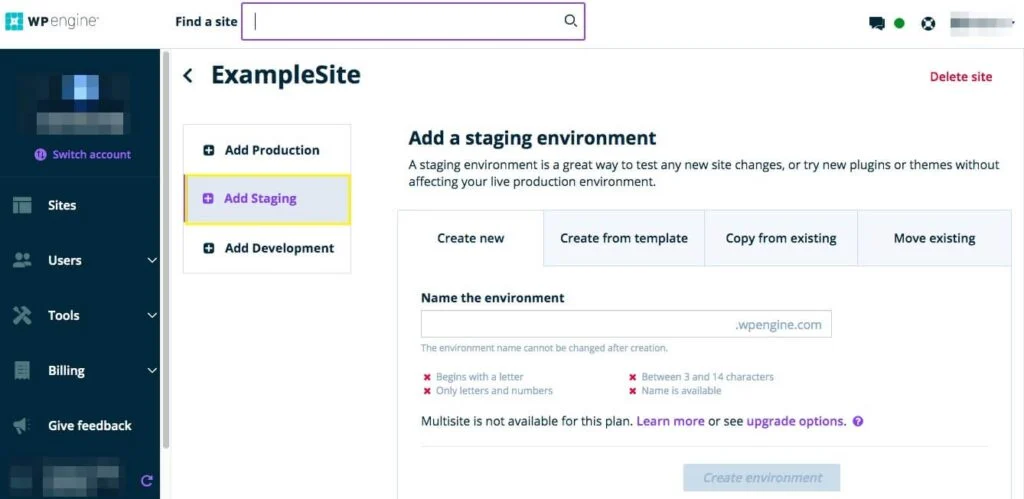Viewport: 1024px width, 499px height.
Task: Select Add Development option
Action: (x=267, y=248)
